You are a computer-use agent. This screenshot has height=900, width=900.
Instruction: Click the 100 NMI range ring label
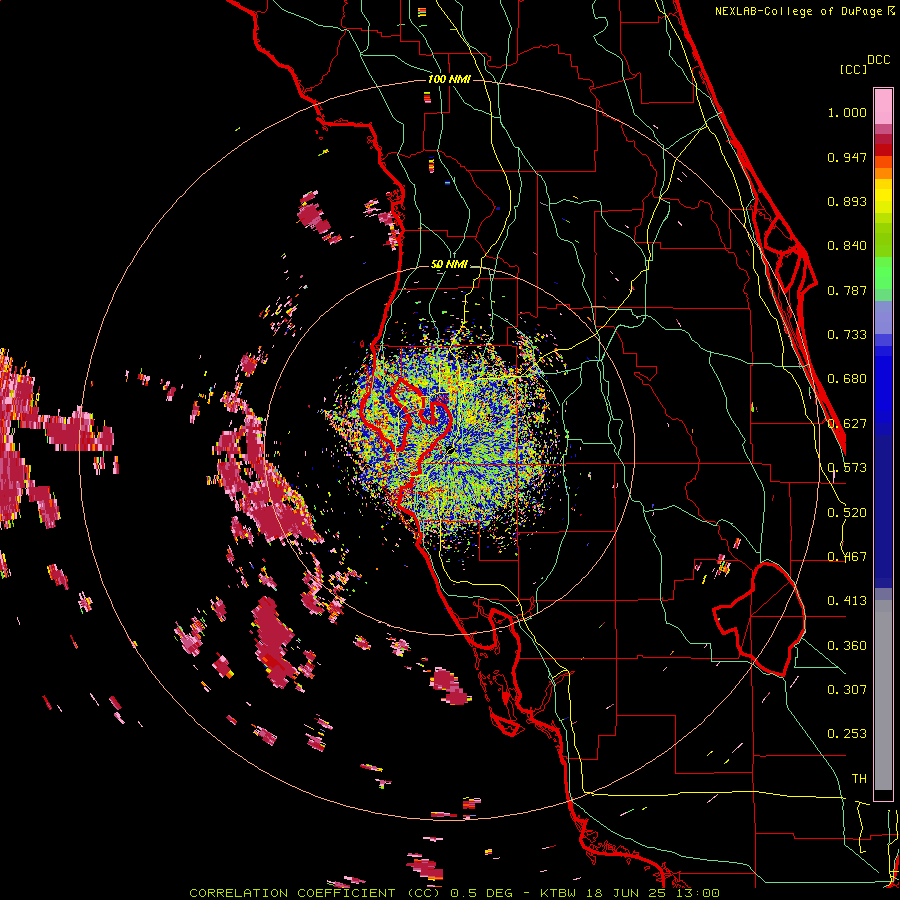coord(449,79)
